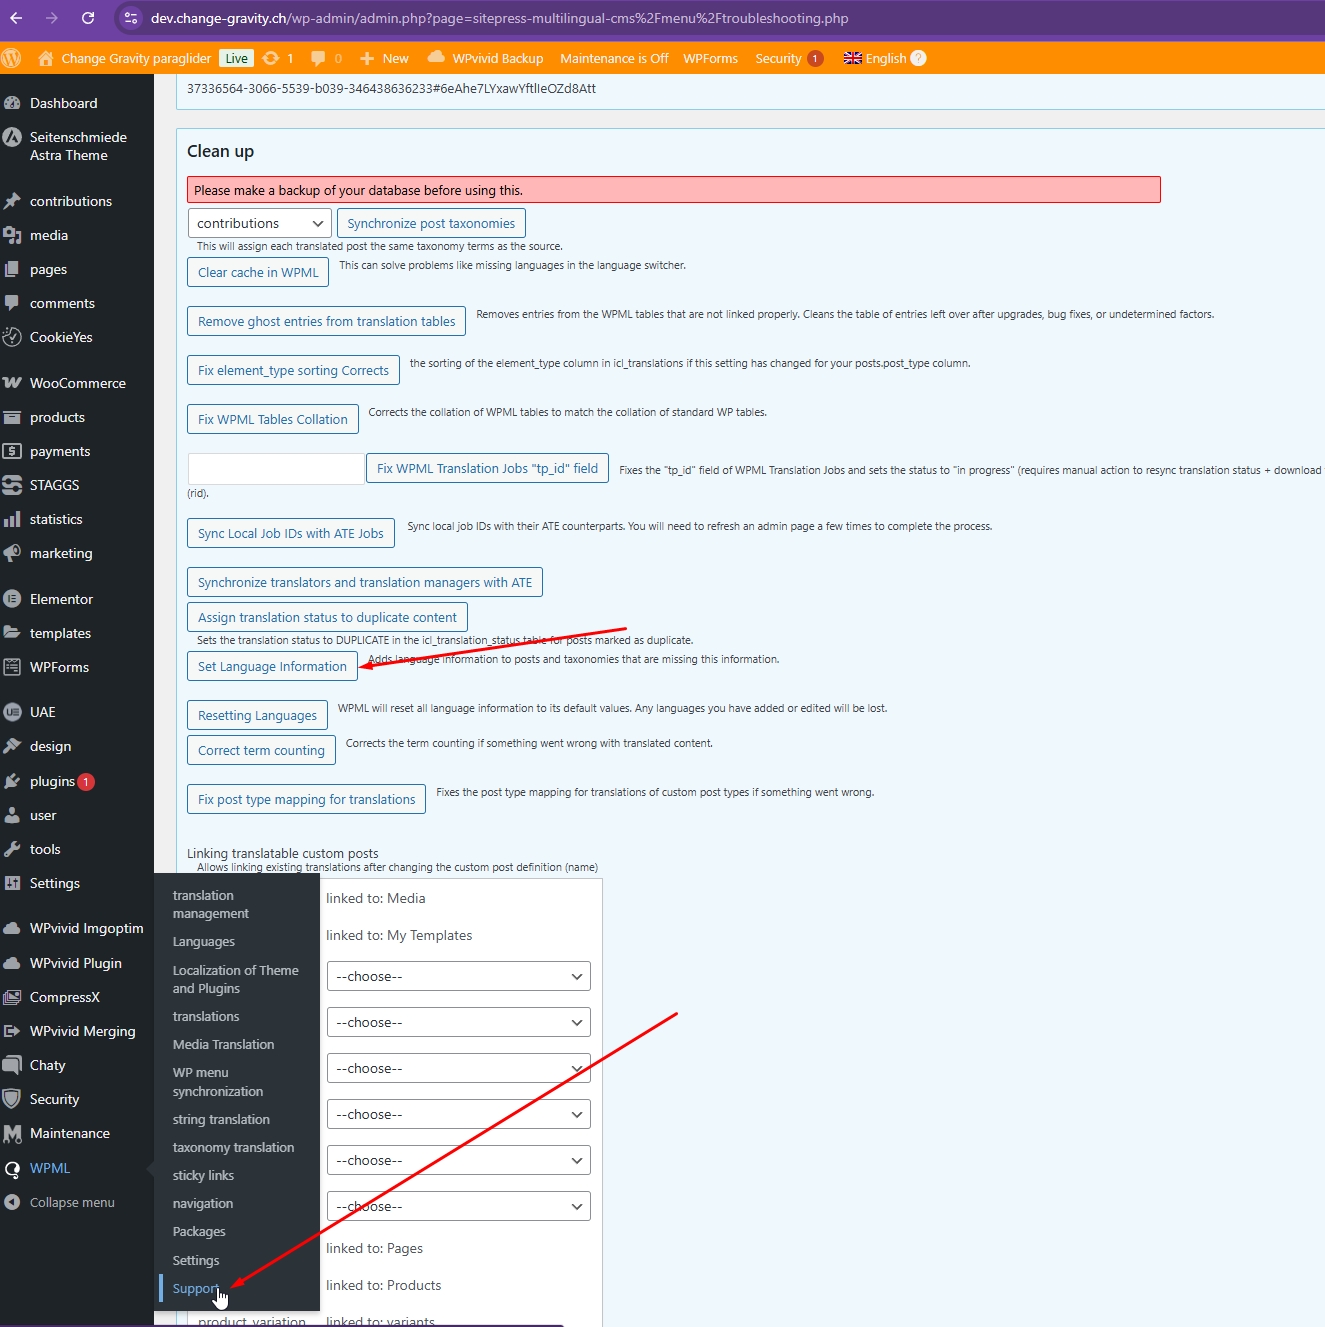Click the browser forward arrow

(x=52, y=18)
